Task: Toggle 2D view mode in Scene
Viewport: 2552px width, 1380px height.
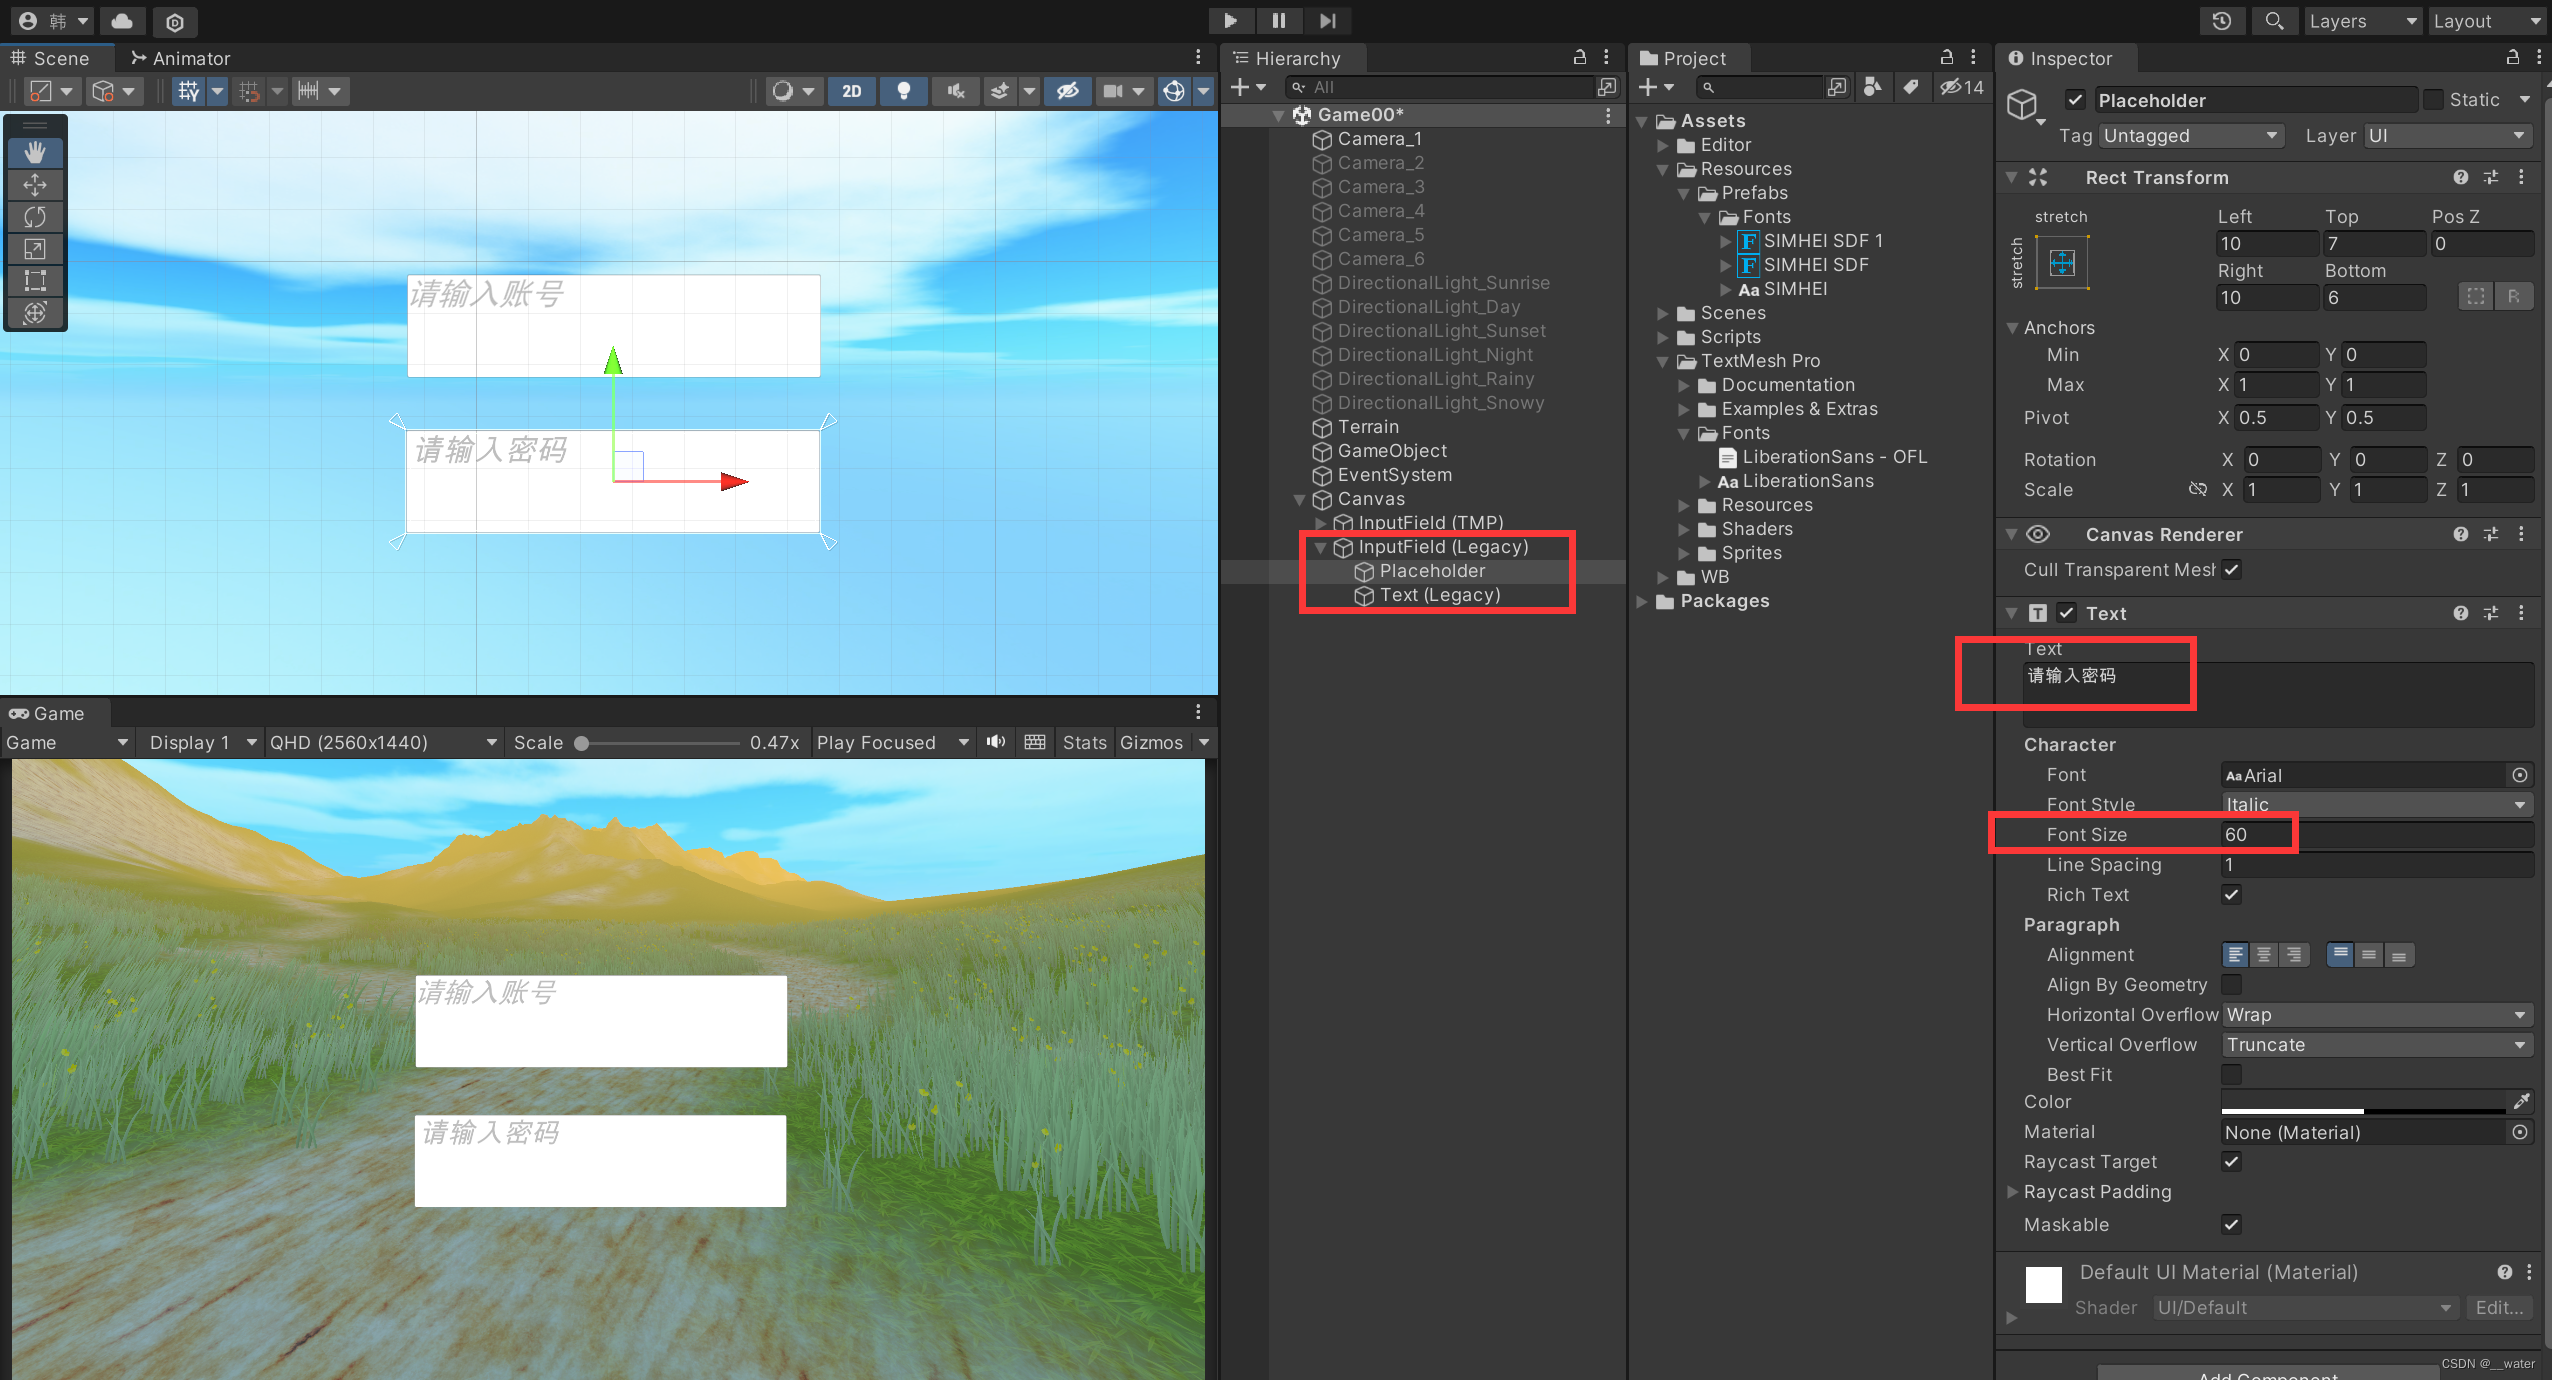Action: click(x=851, y=91)
